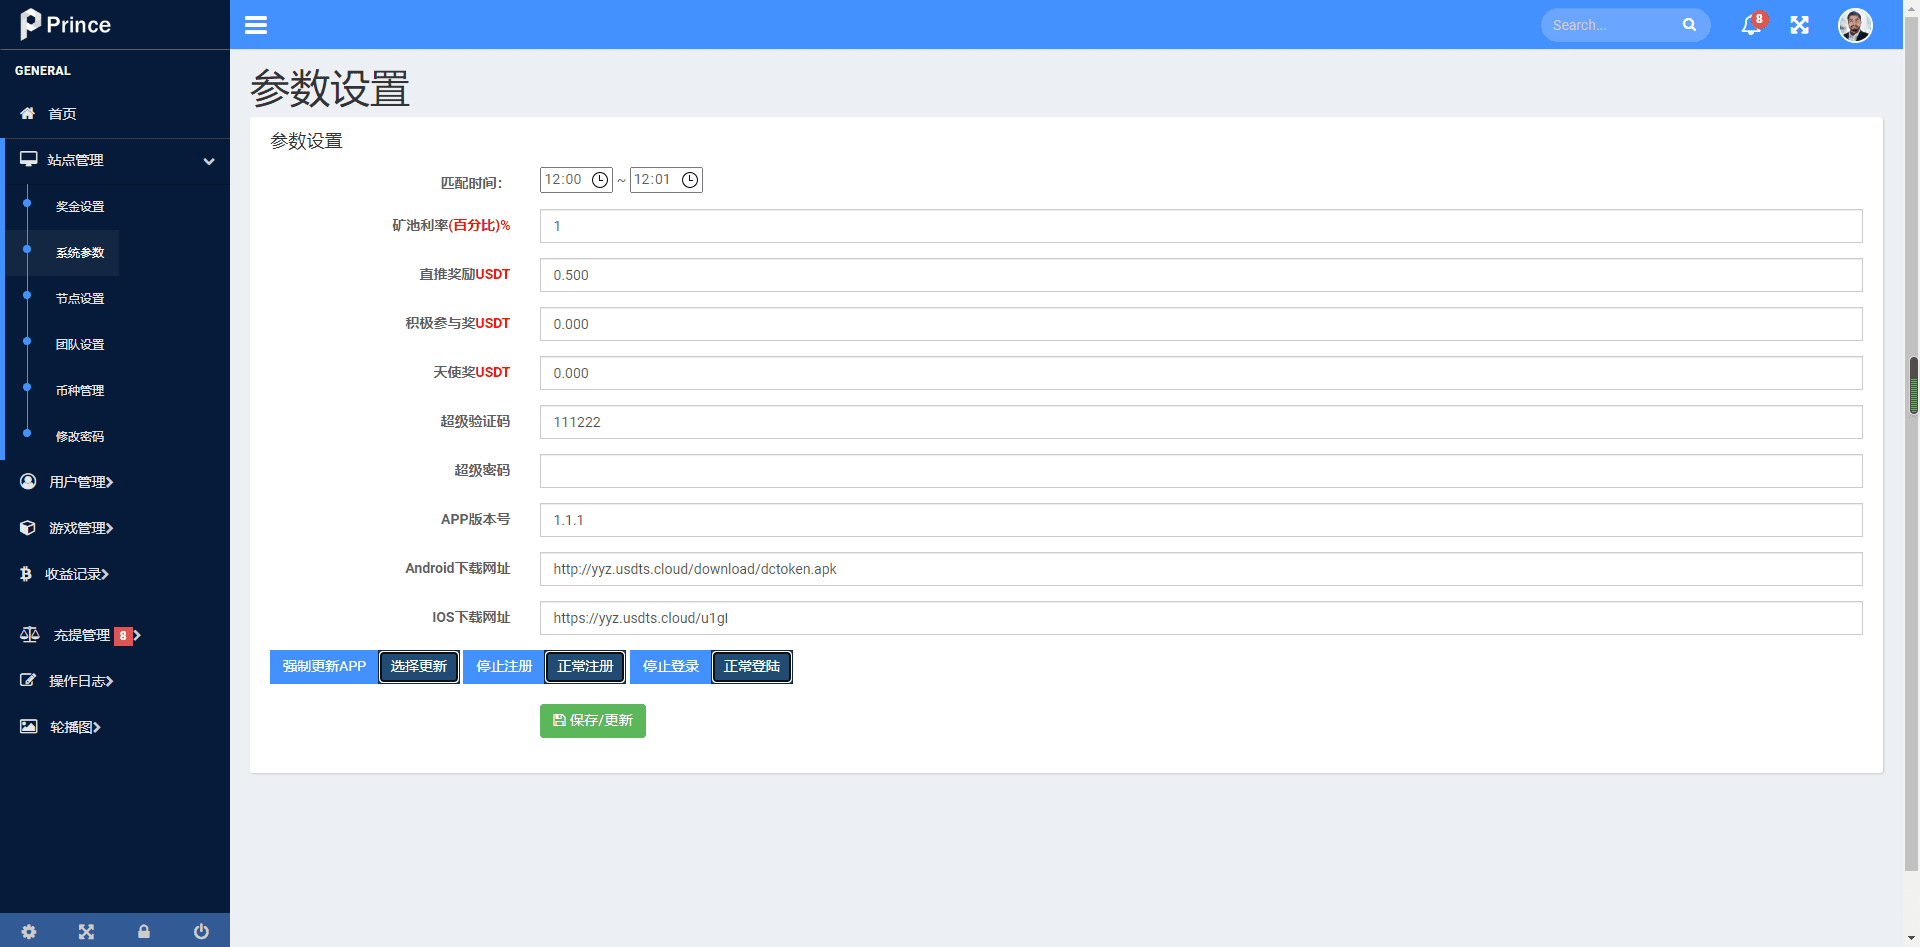Click the settings gear in sidebar footer
Screen dimensions: 1920x947
(x=29, y=931)
